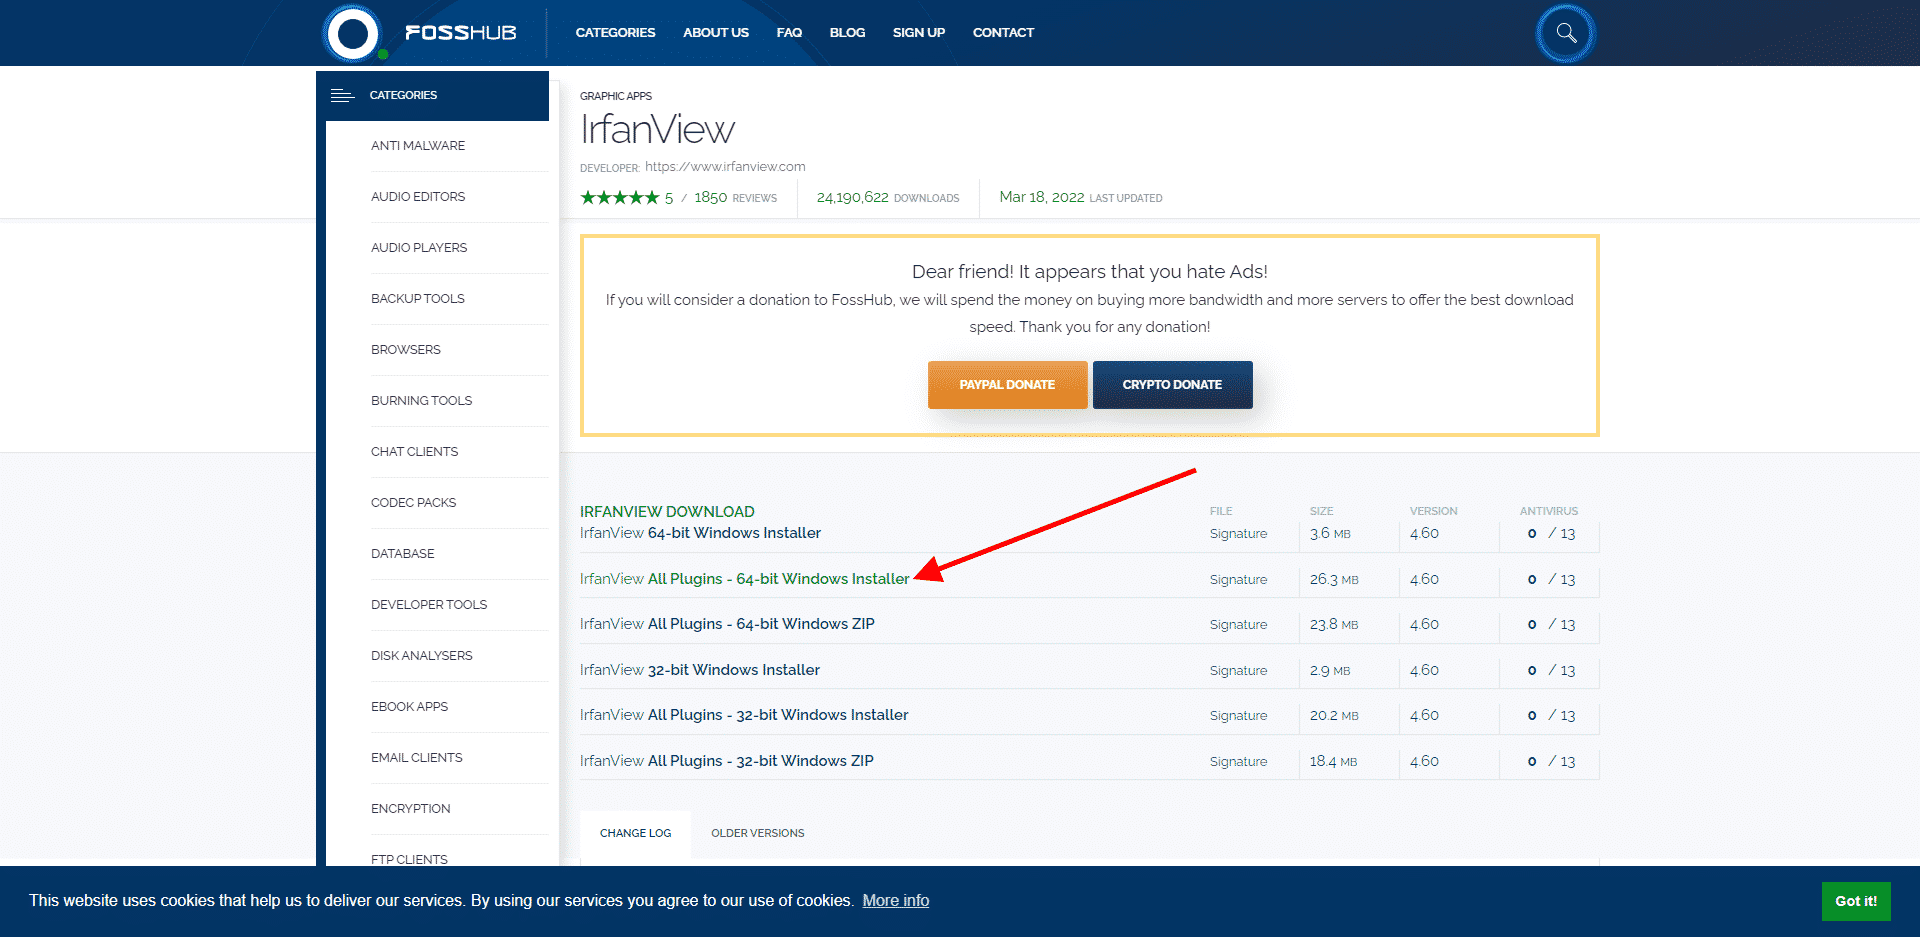The width and height of the screenshot is (1920, 937).
Task: Select the Codec Packs sidebar category
Action: pos(413,503)
